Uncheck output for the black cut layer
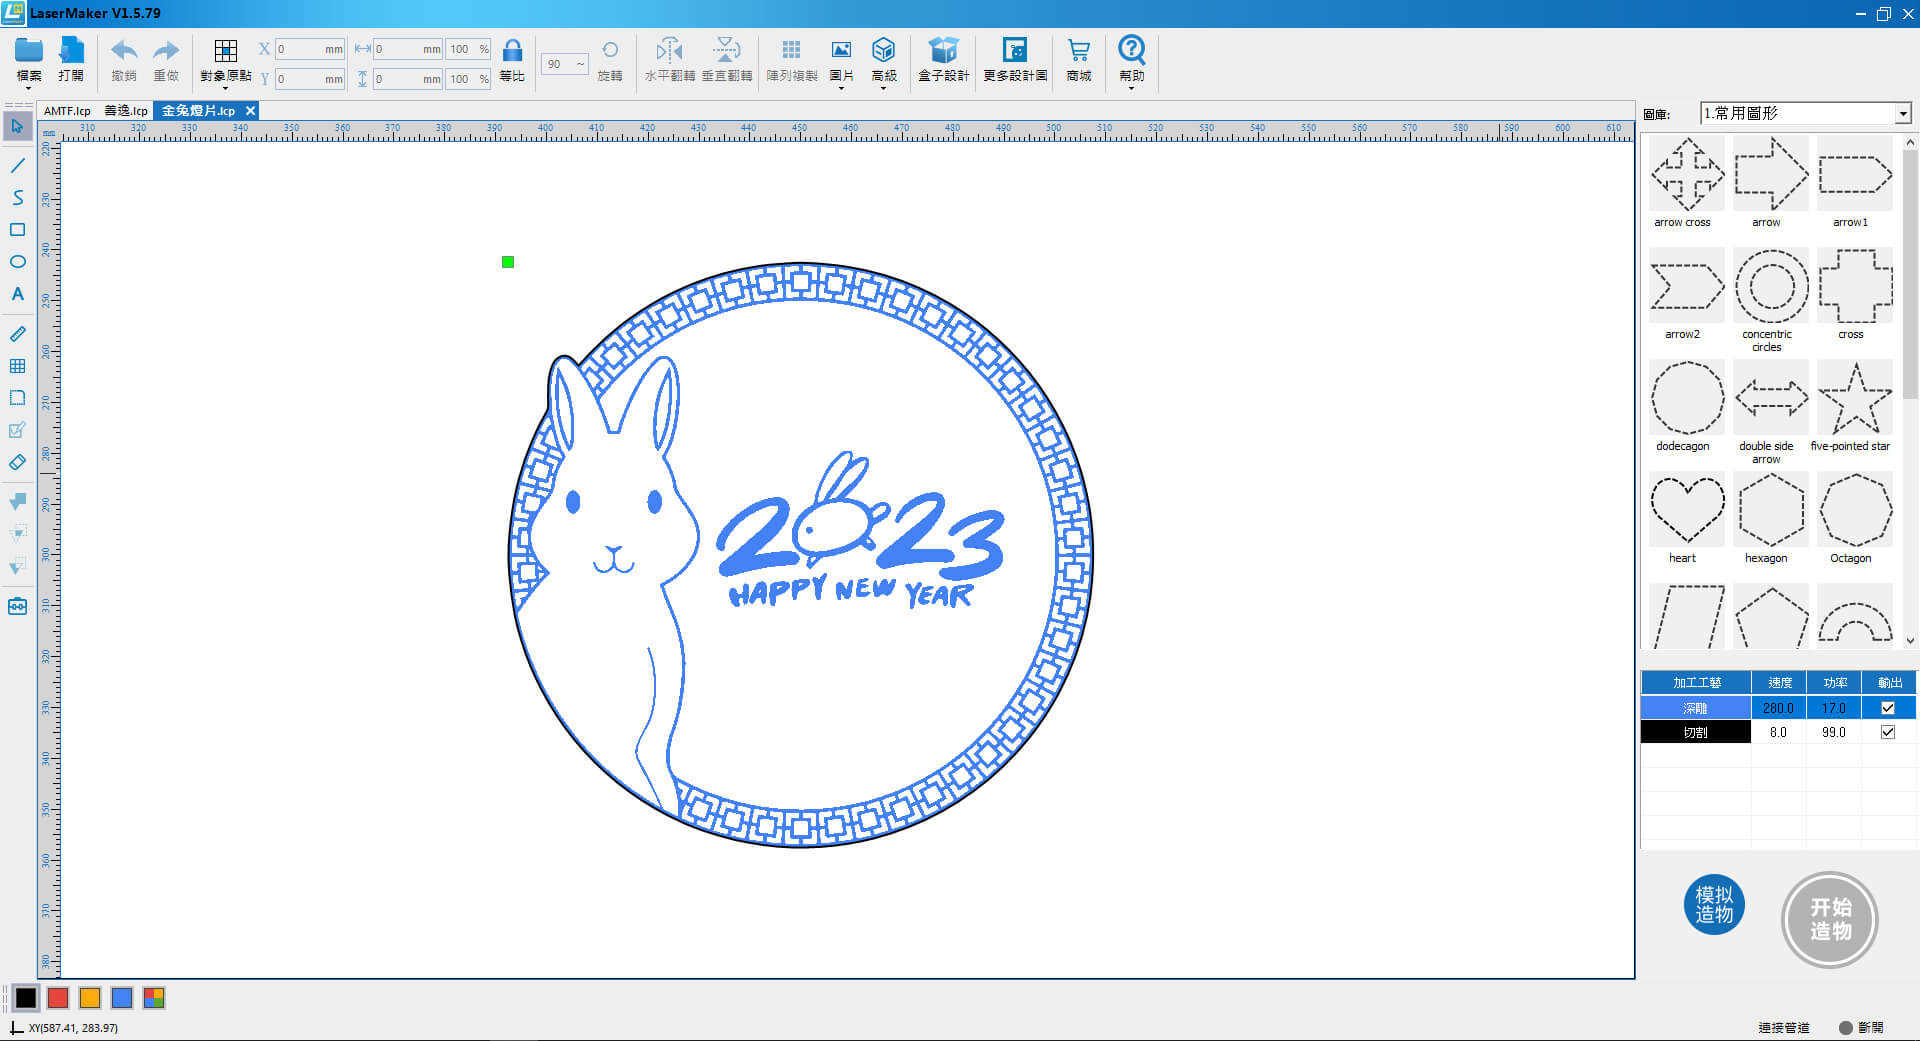Image resolution: width=1920 pixels, height=1041 pixels. tap(1888, 732)
